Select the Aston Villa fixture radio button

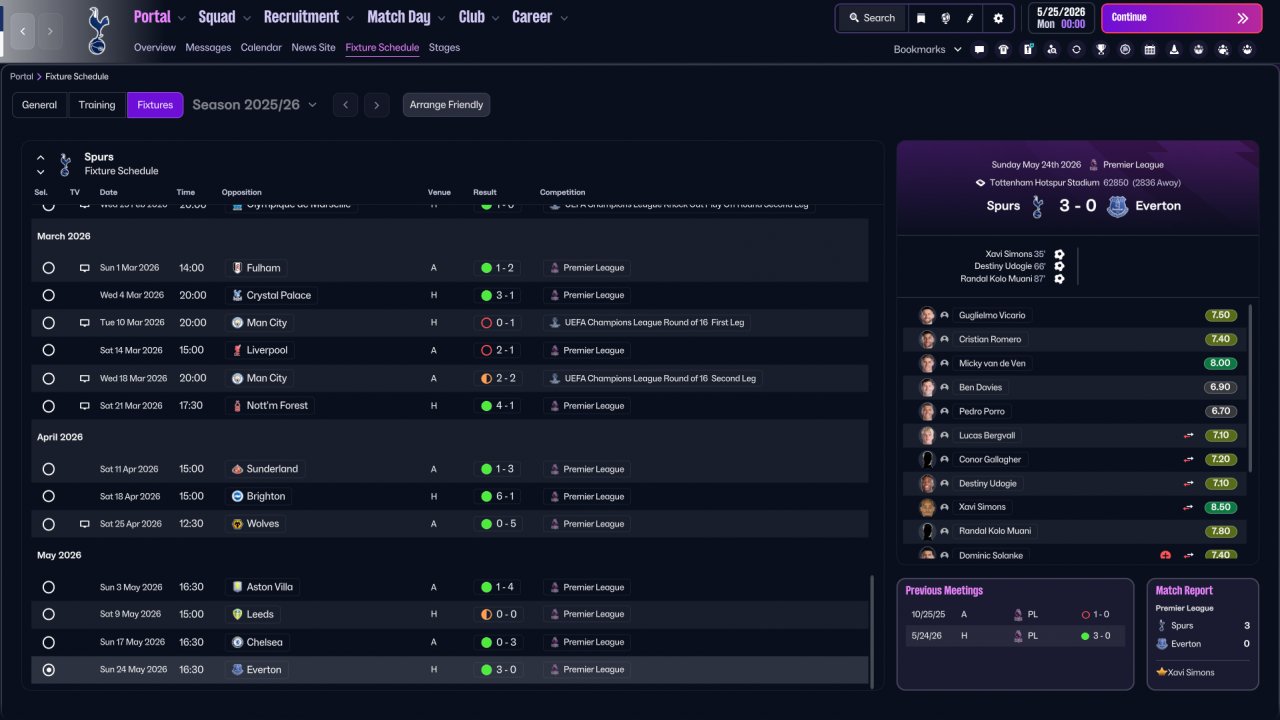[48, 588]
